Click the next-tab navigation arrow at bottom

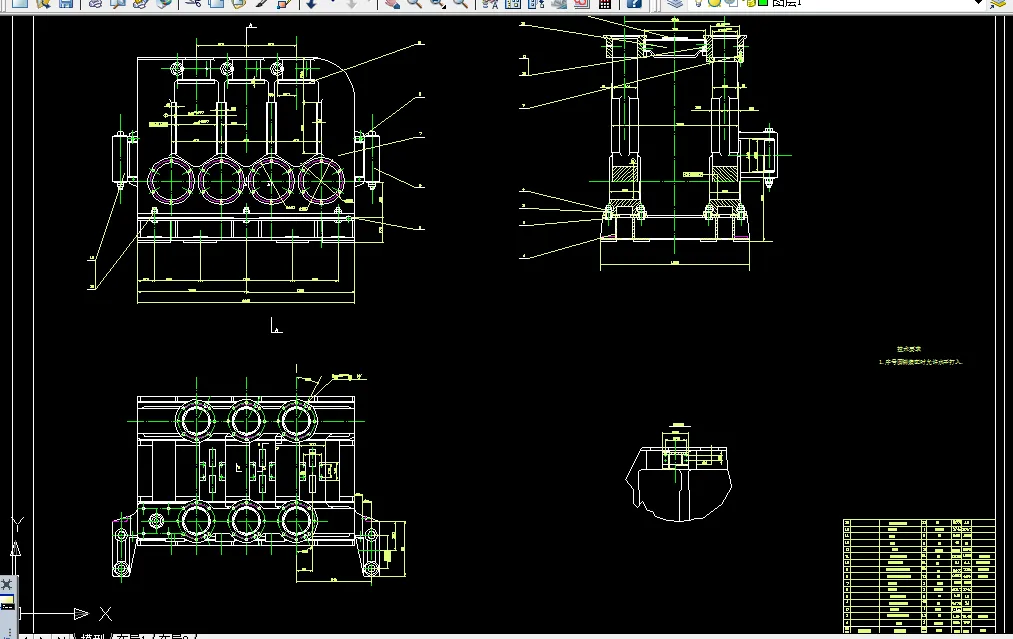43,636
